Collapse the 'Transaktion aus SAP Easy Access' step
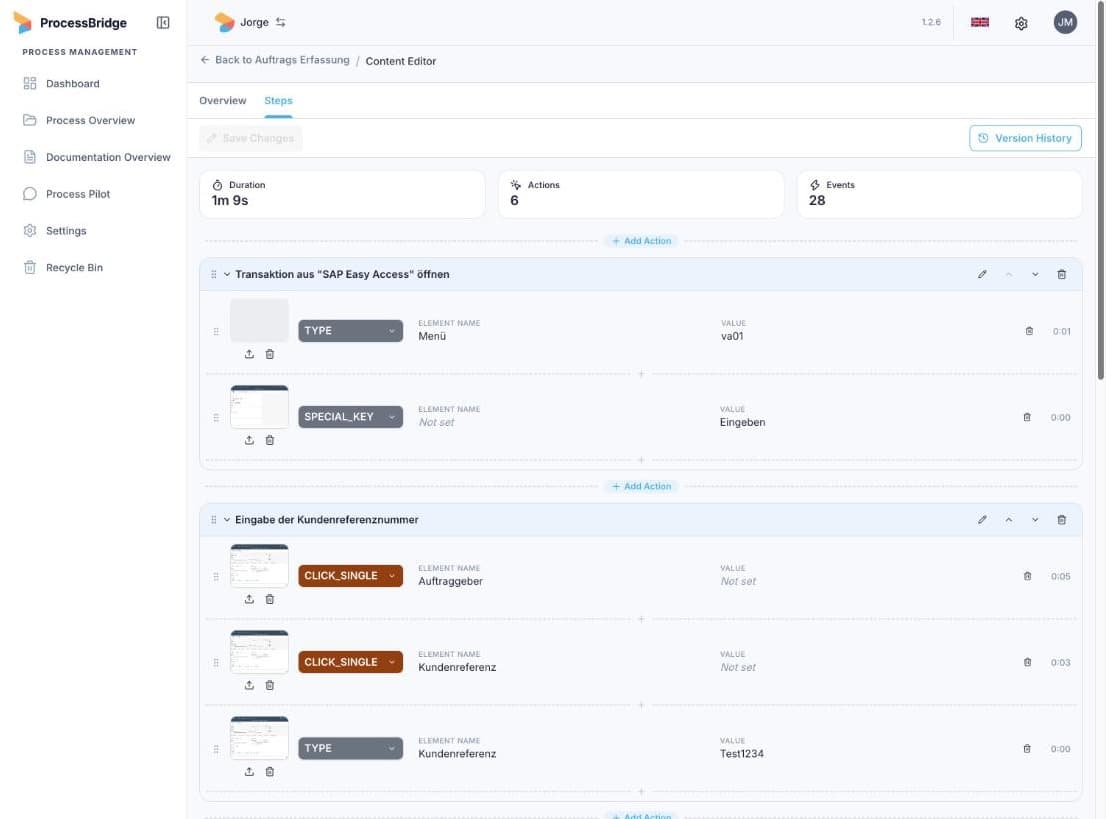 [227, 274]
